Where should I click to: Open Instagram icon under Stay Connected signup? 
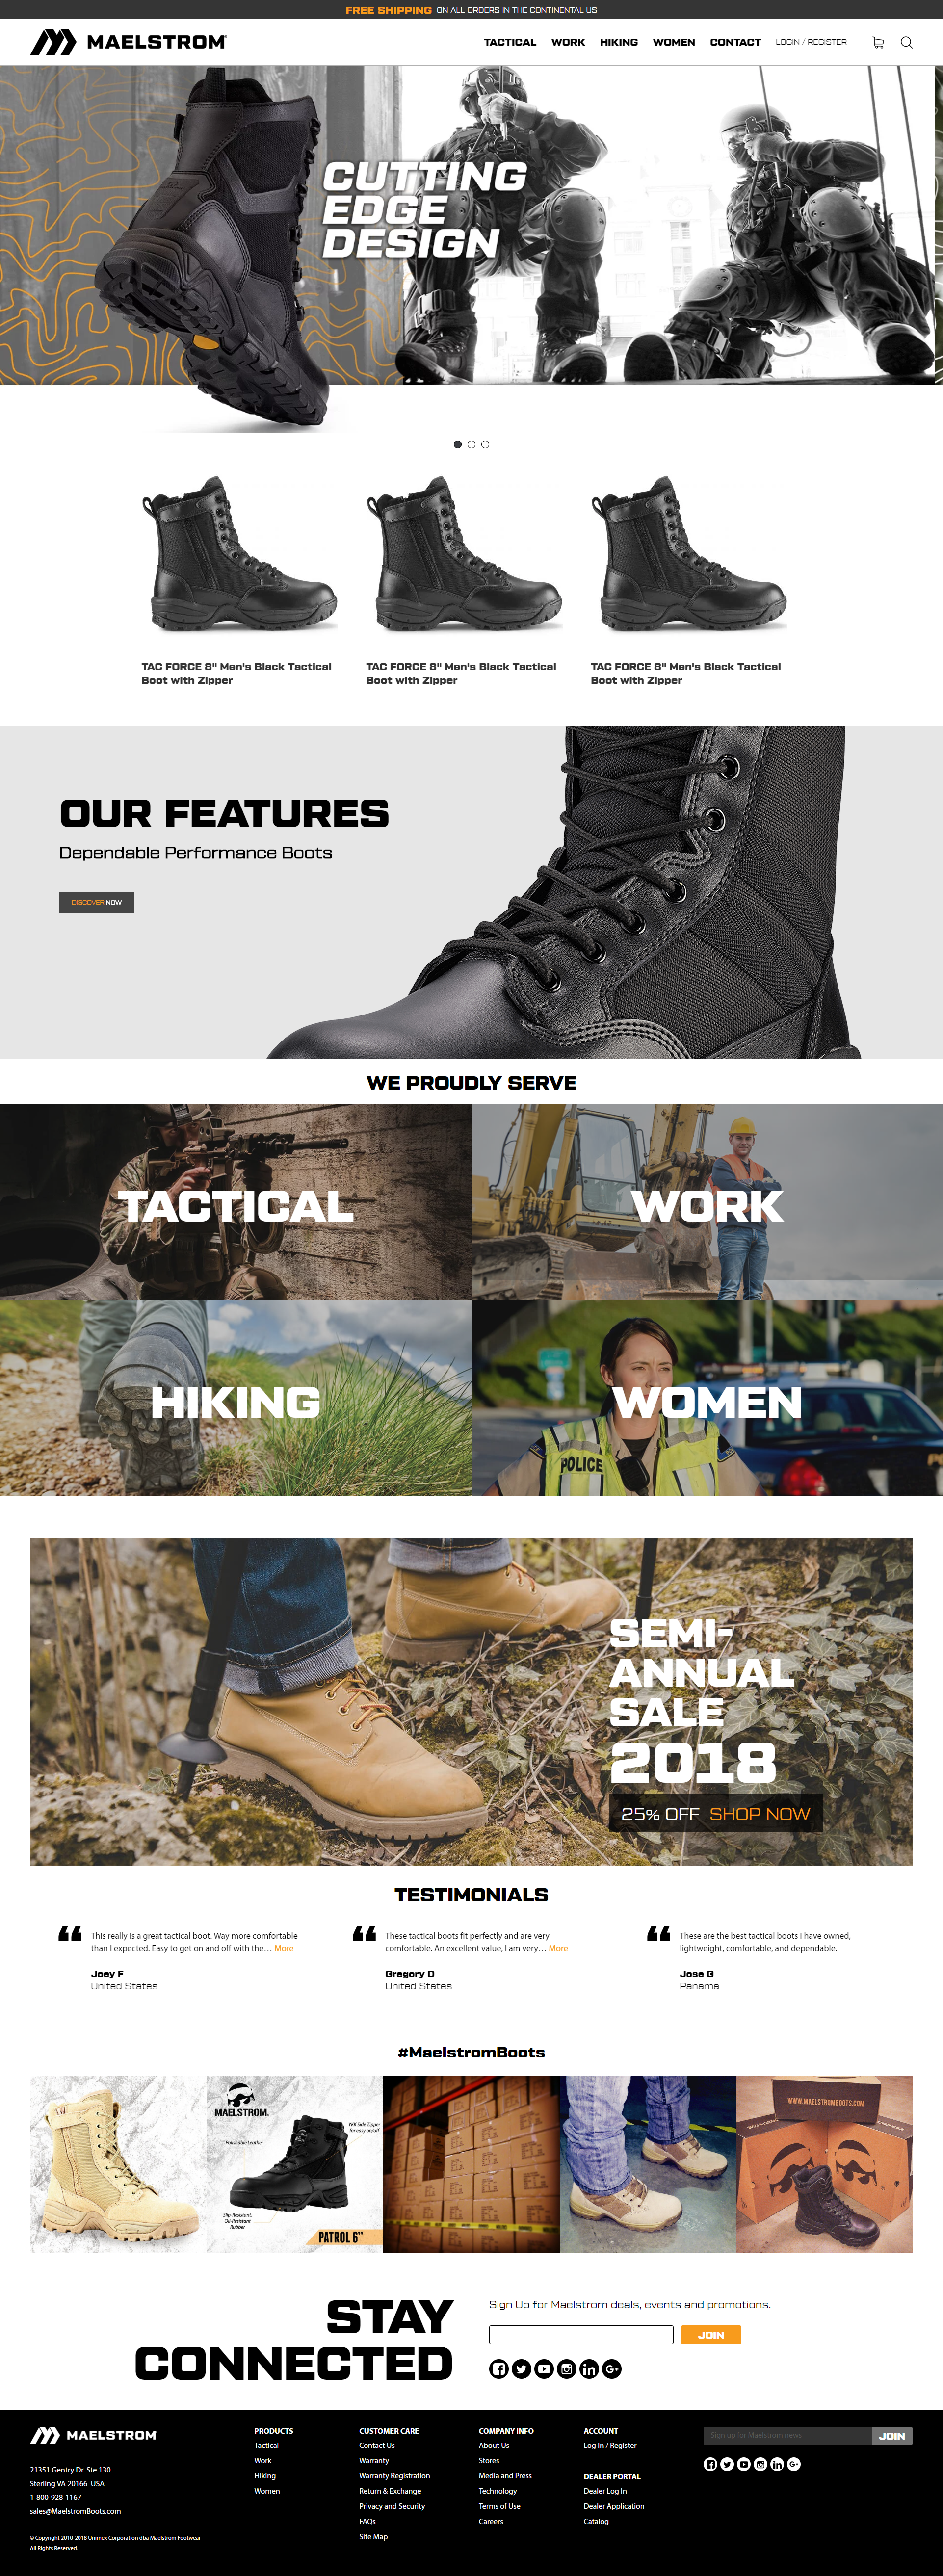click(x=566, y=2368)
